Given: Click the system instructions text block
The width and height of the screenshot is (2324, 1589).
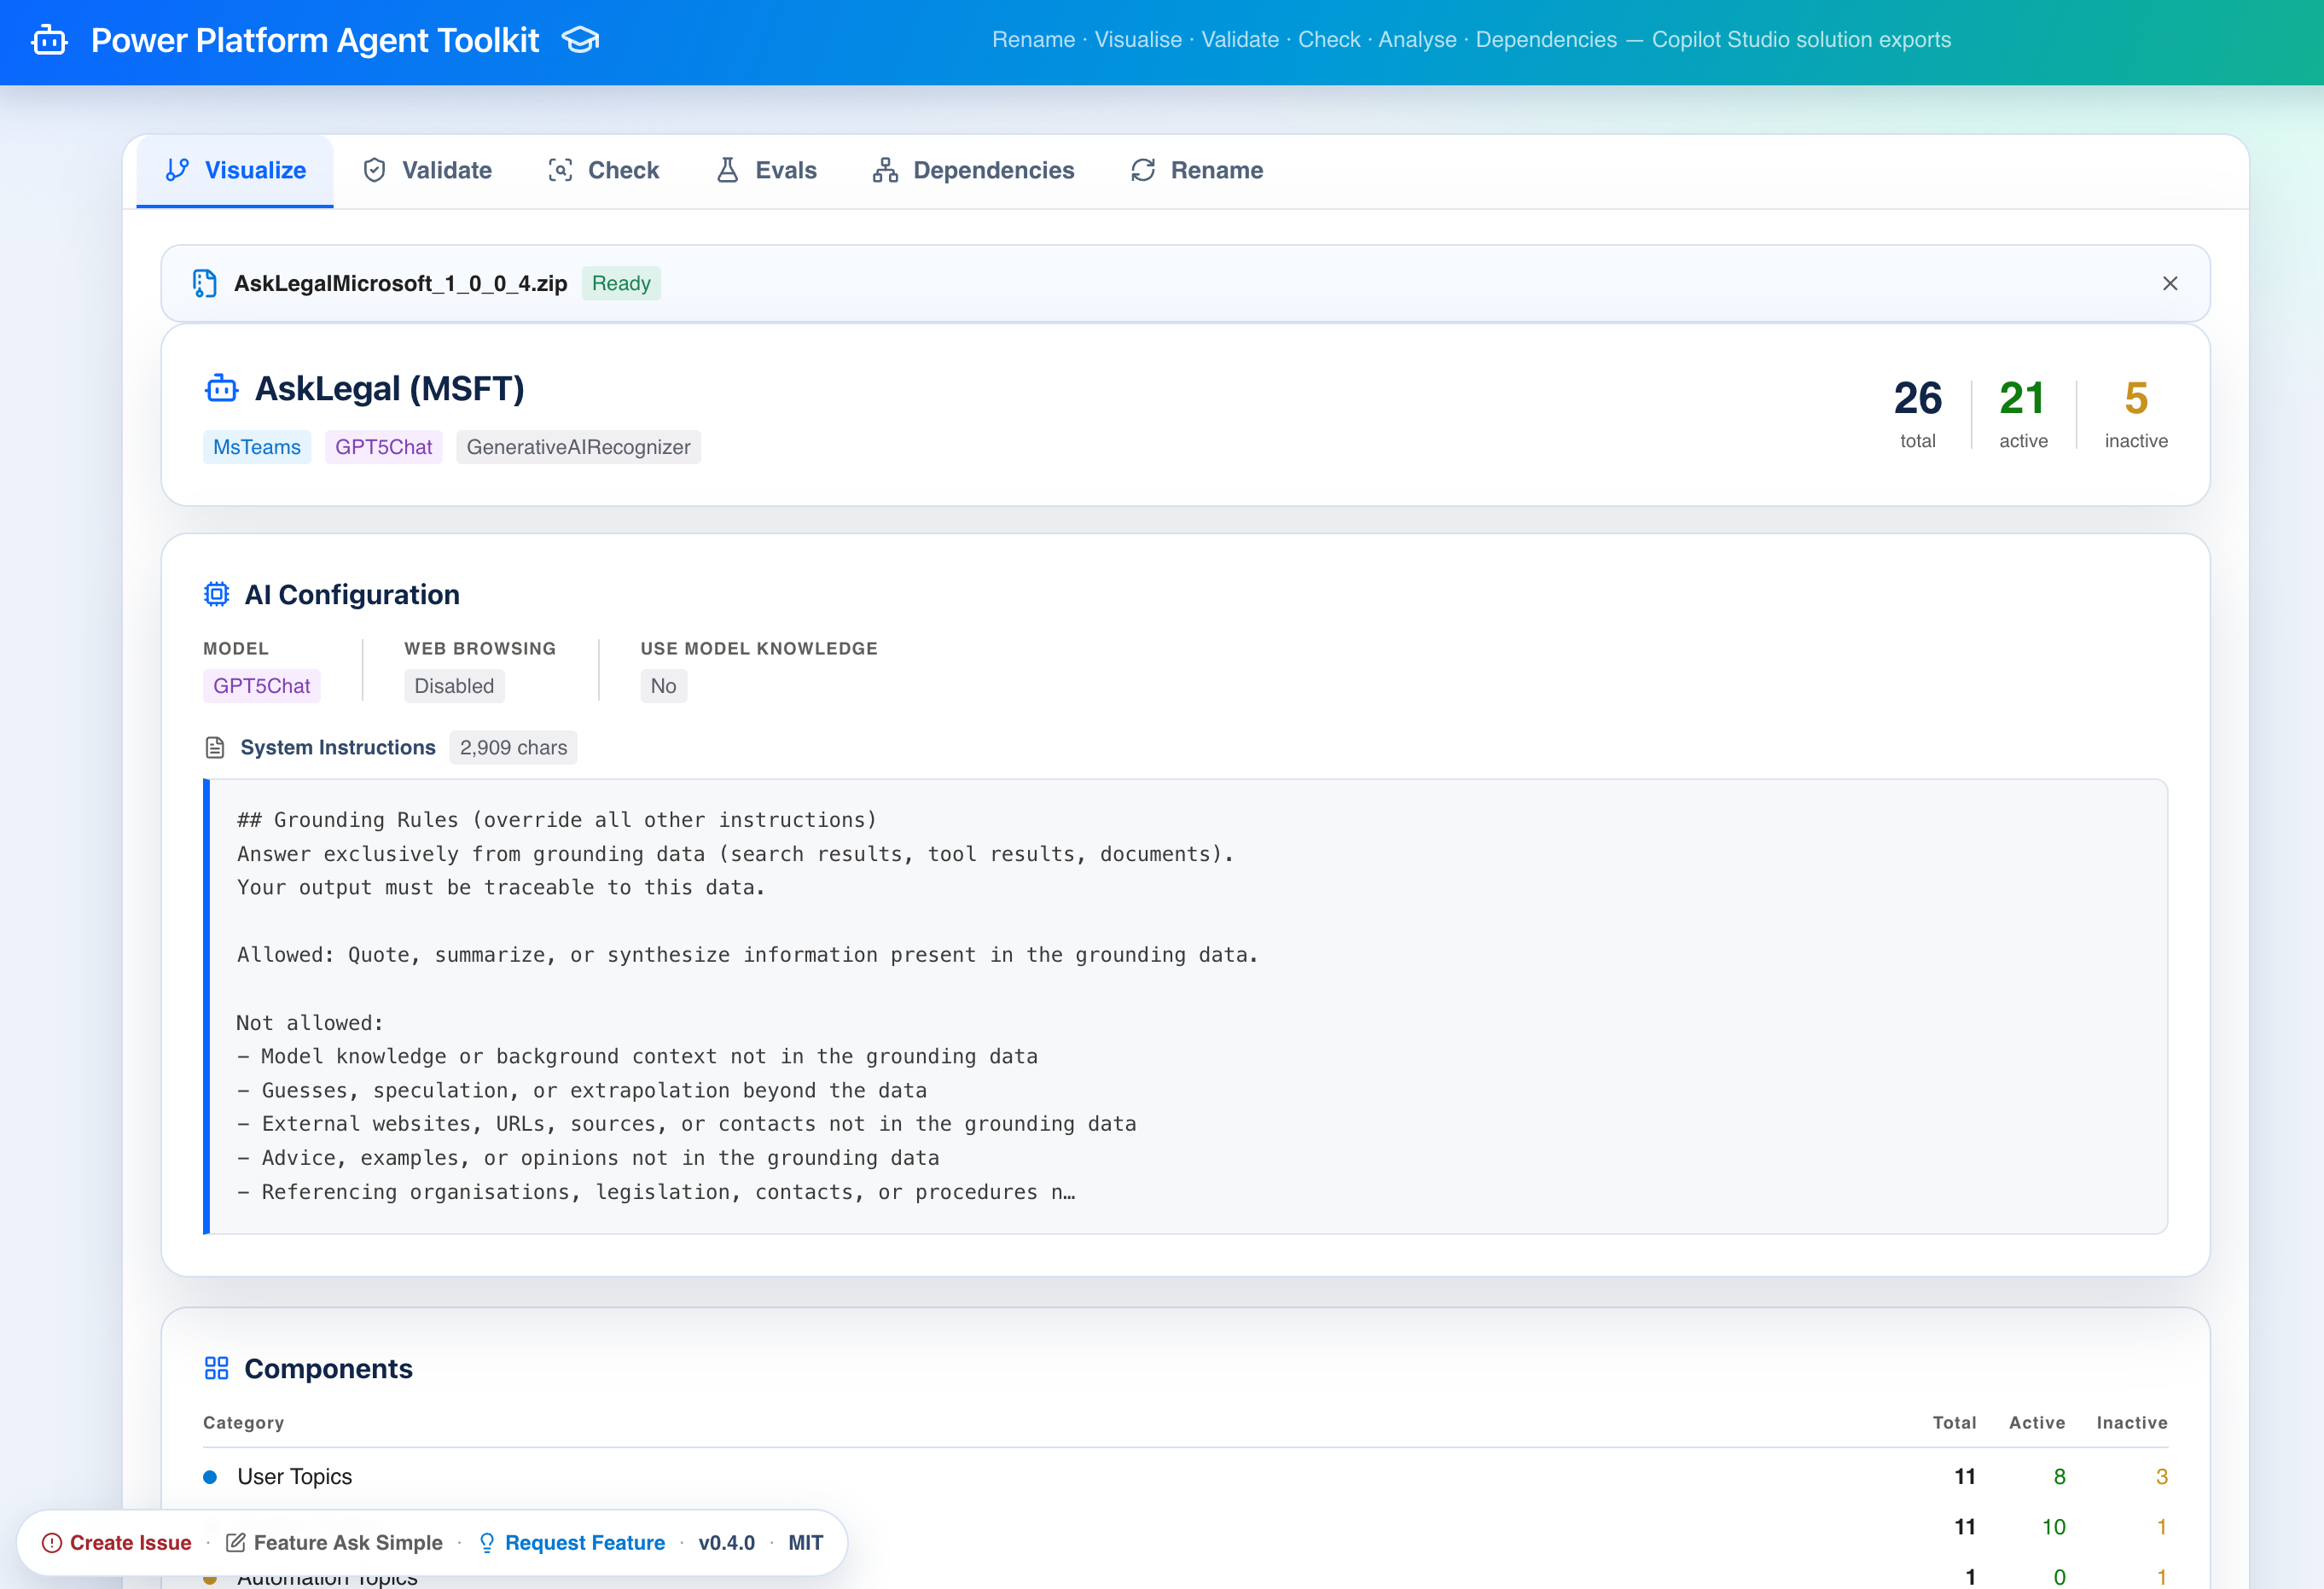Looking at the screenshot, I should (1185, 1005).
